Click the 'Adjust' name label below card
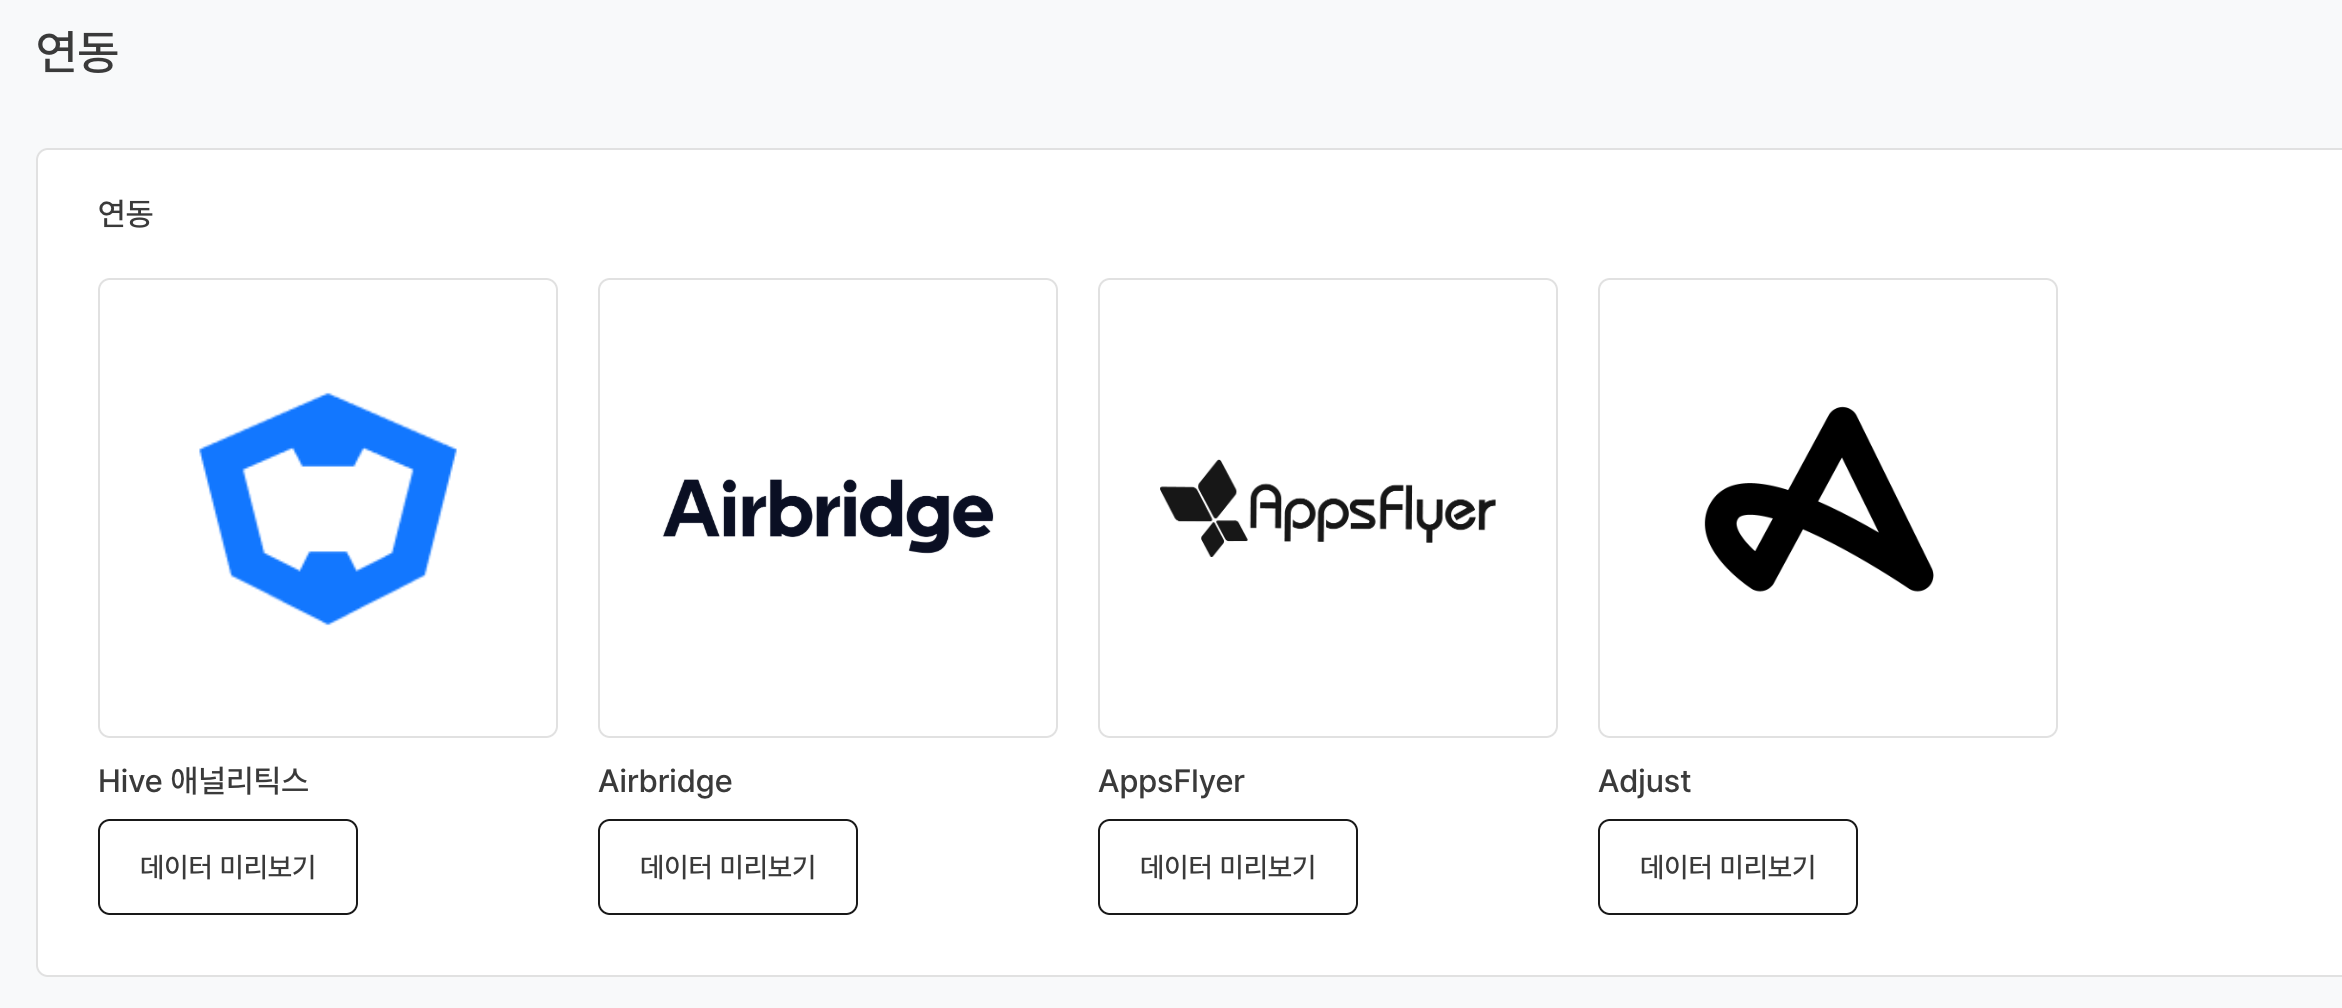 coord(1644,781)
